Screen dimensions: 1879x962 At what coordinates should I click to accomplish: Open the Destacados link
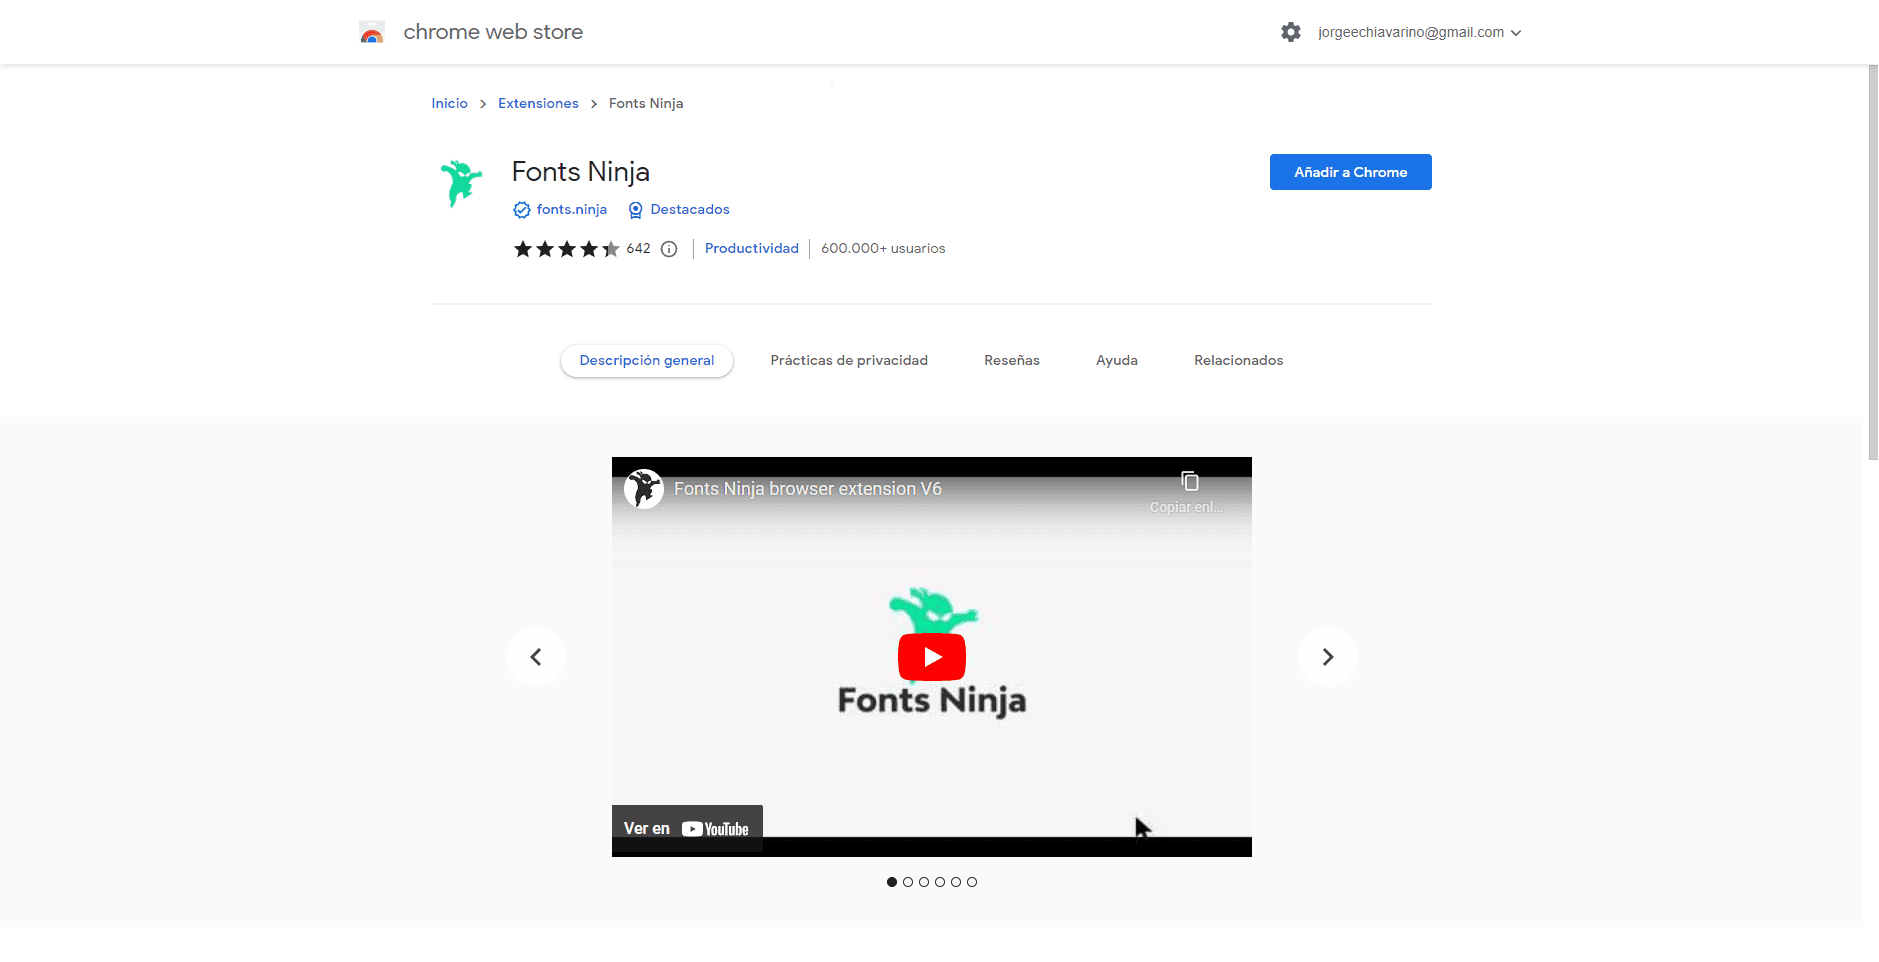coord(690,209)
